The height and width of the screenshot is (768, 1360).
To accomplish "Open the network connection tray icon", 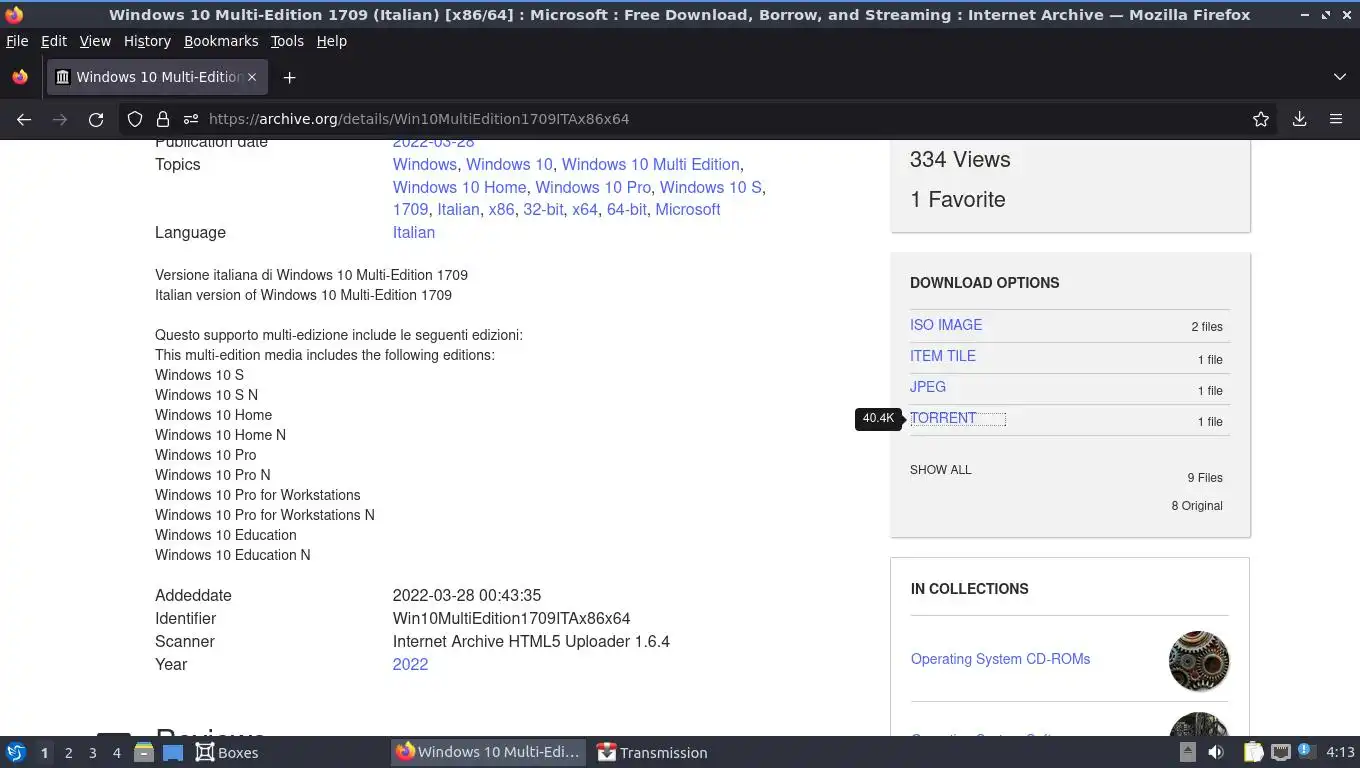I will [1280, 753].
